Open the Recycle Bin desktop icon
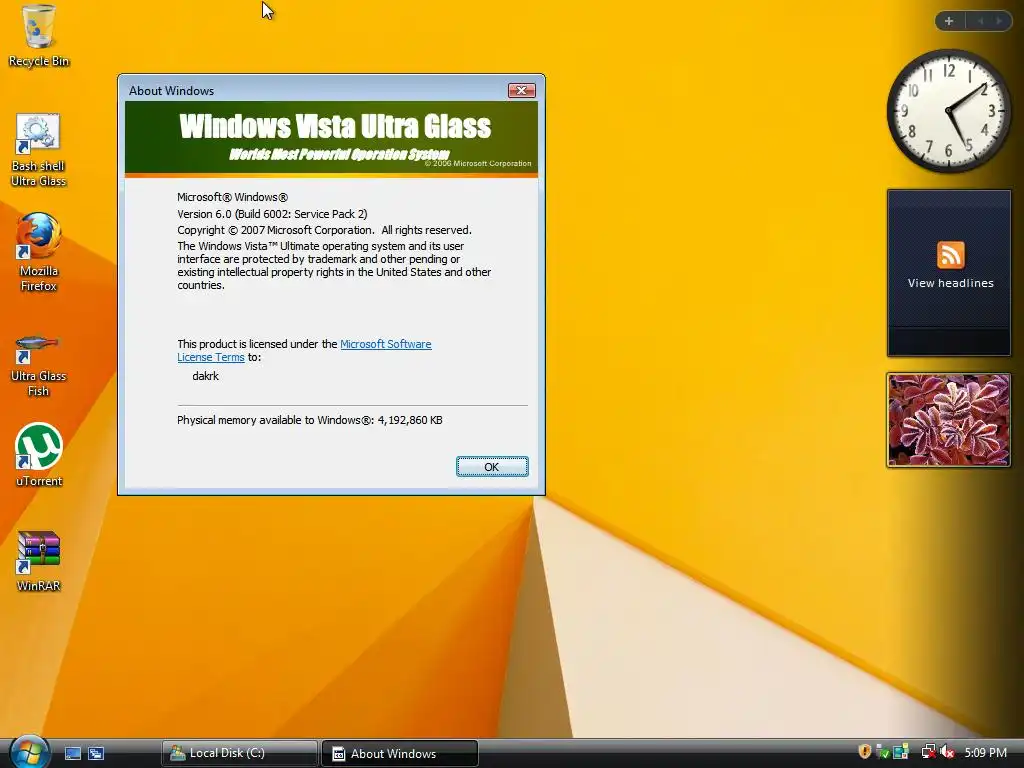Viewport: 1024px width, 768px height. click(39, 36)
